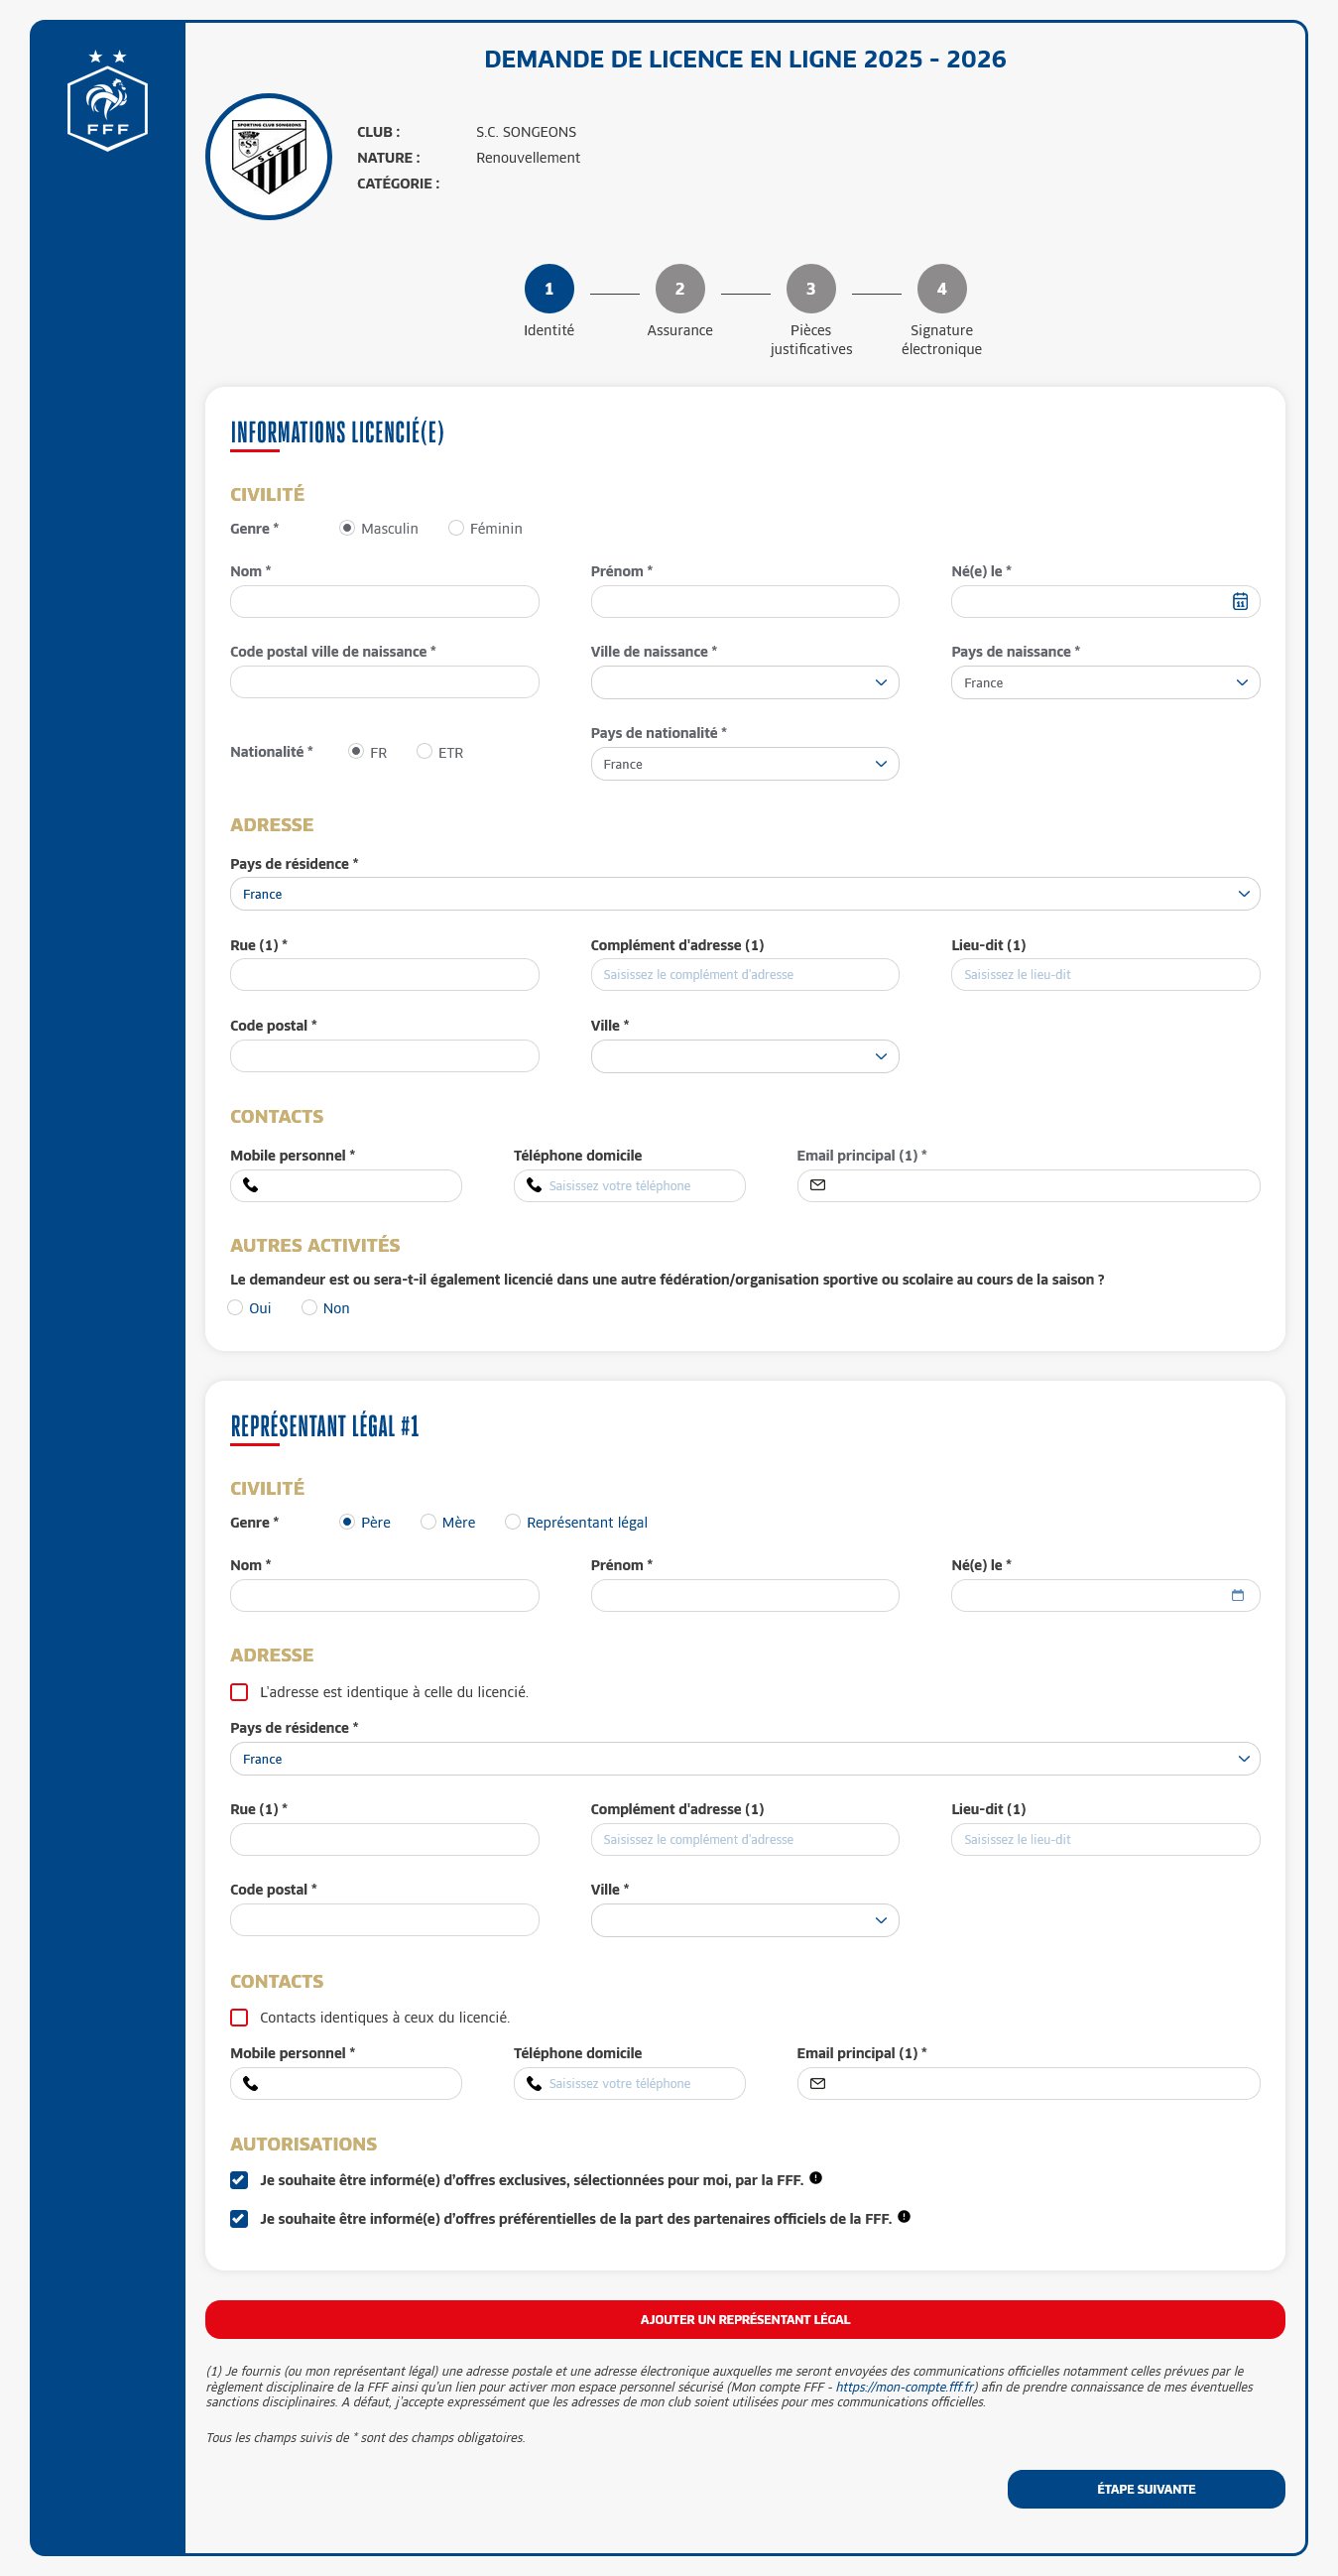
Task: Check the address identical to licensee box
Action: click(239, 1692)
